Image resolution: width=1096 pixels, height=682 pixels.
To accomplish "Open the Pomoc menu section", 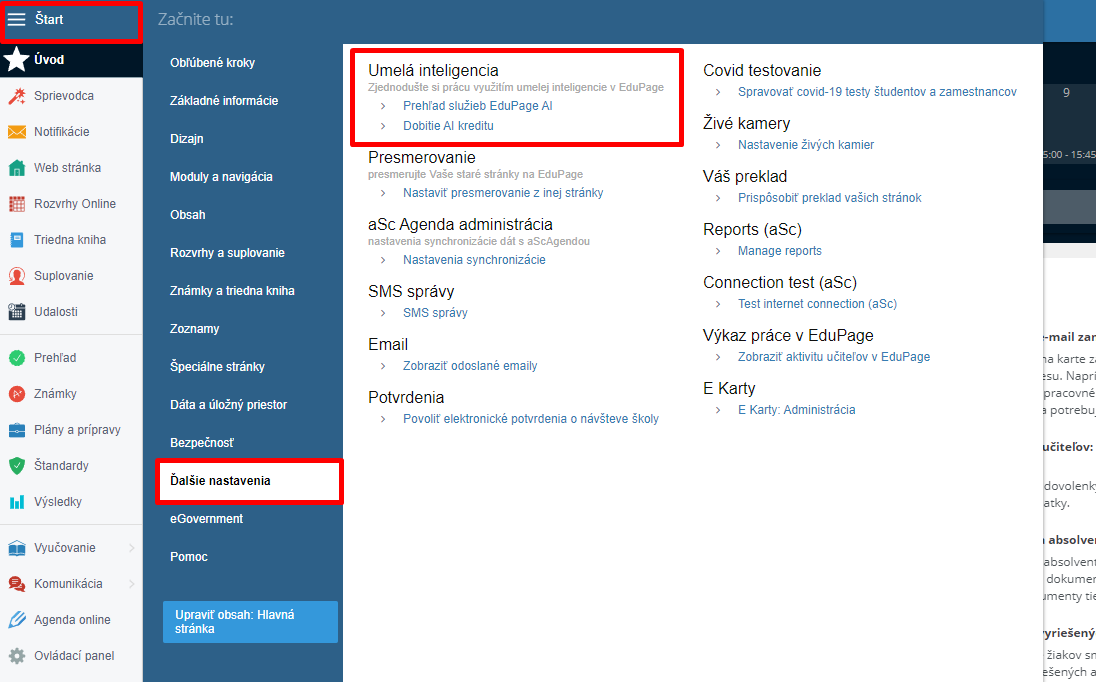I will point(189,557).
